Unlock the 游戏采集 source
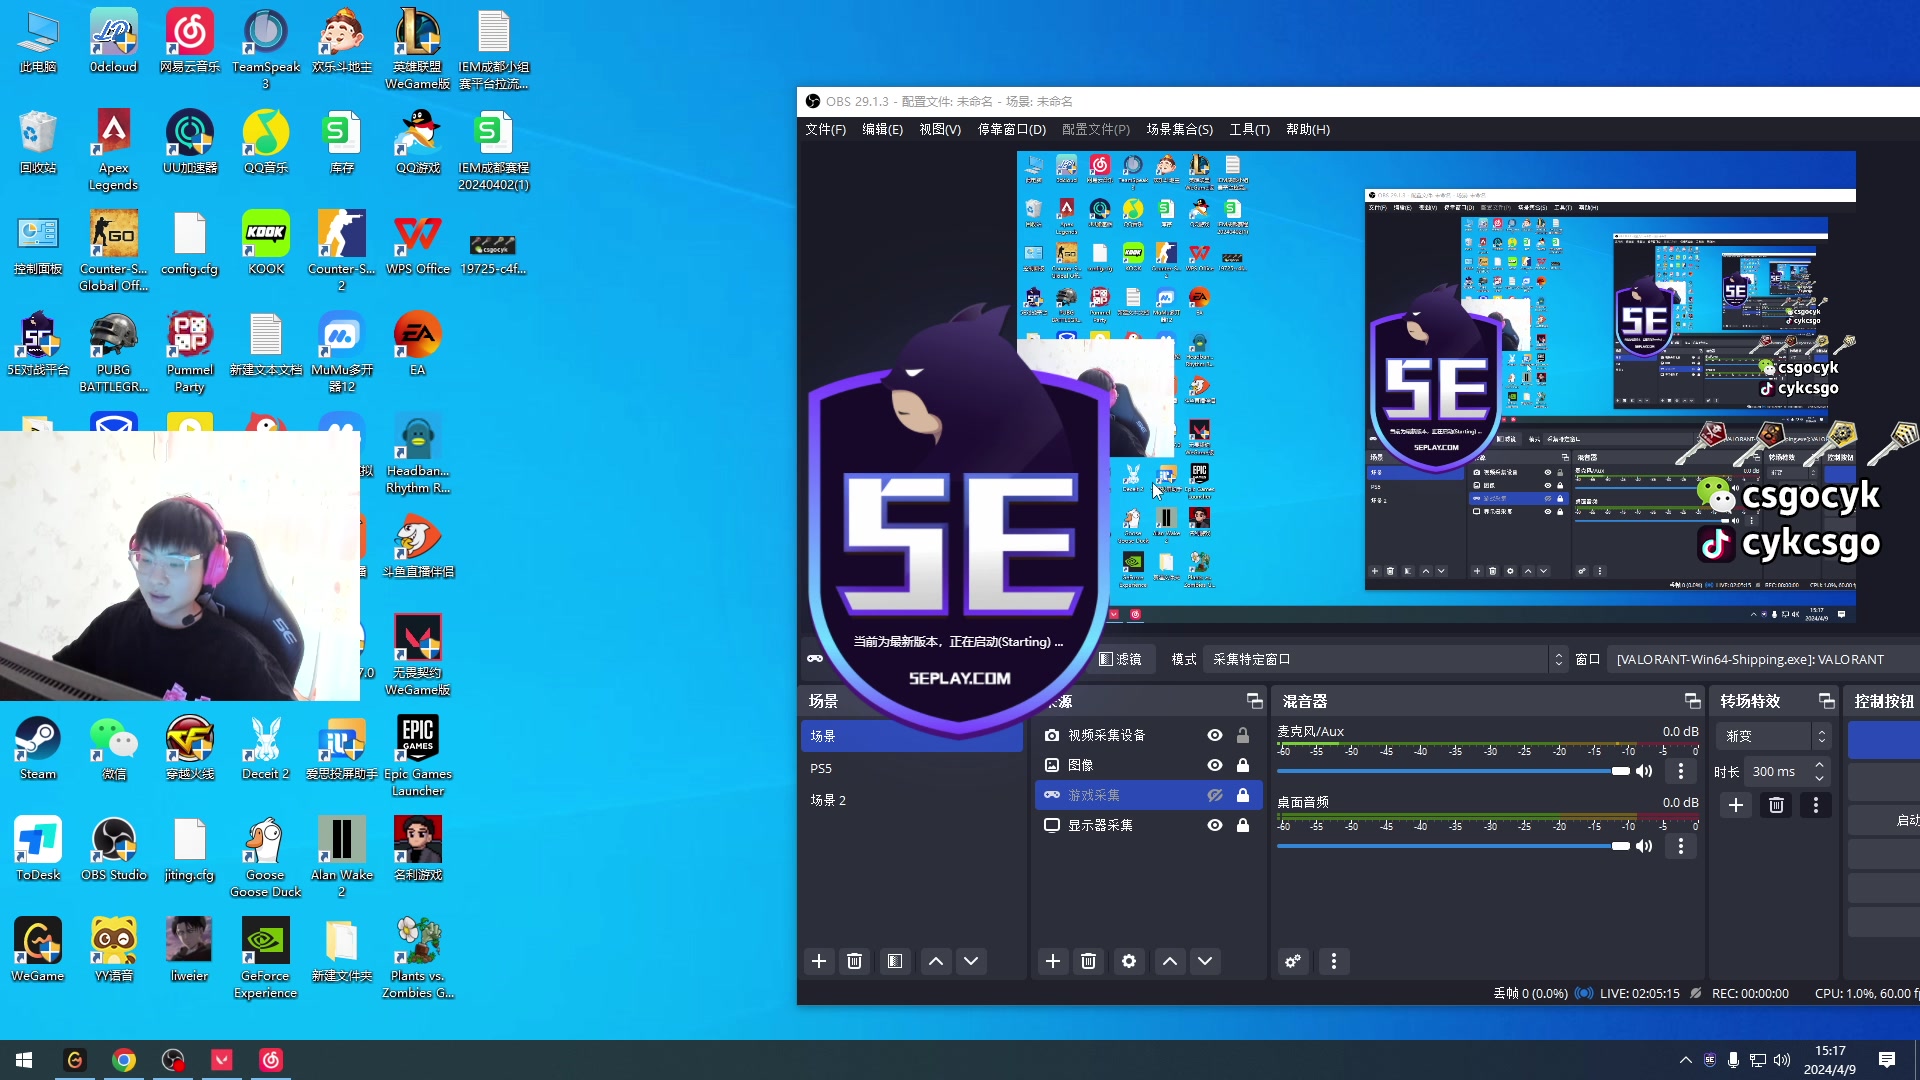Viewport: 1920px width, 1080px height. [x=1243, y=795]
